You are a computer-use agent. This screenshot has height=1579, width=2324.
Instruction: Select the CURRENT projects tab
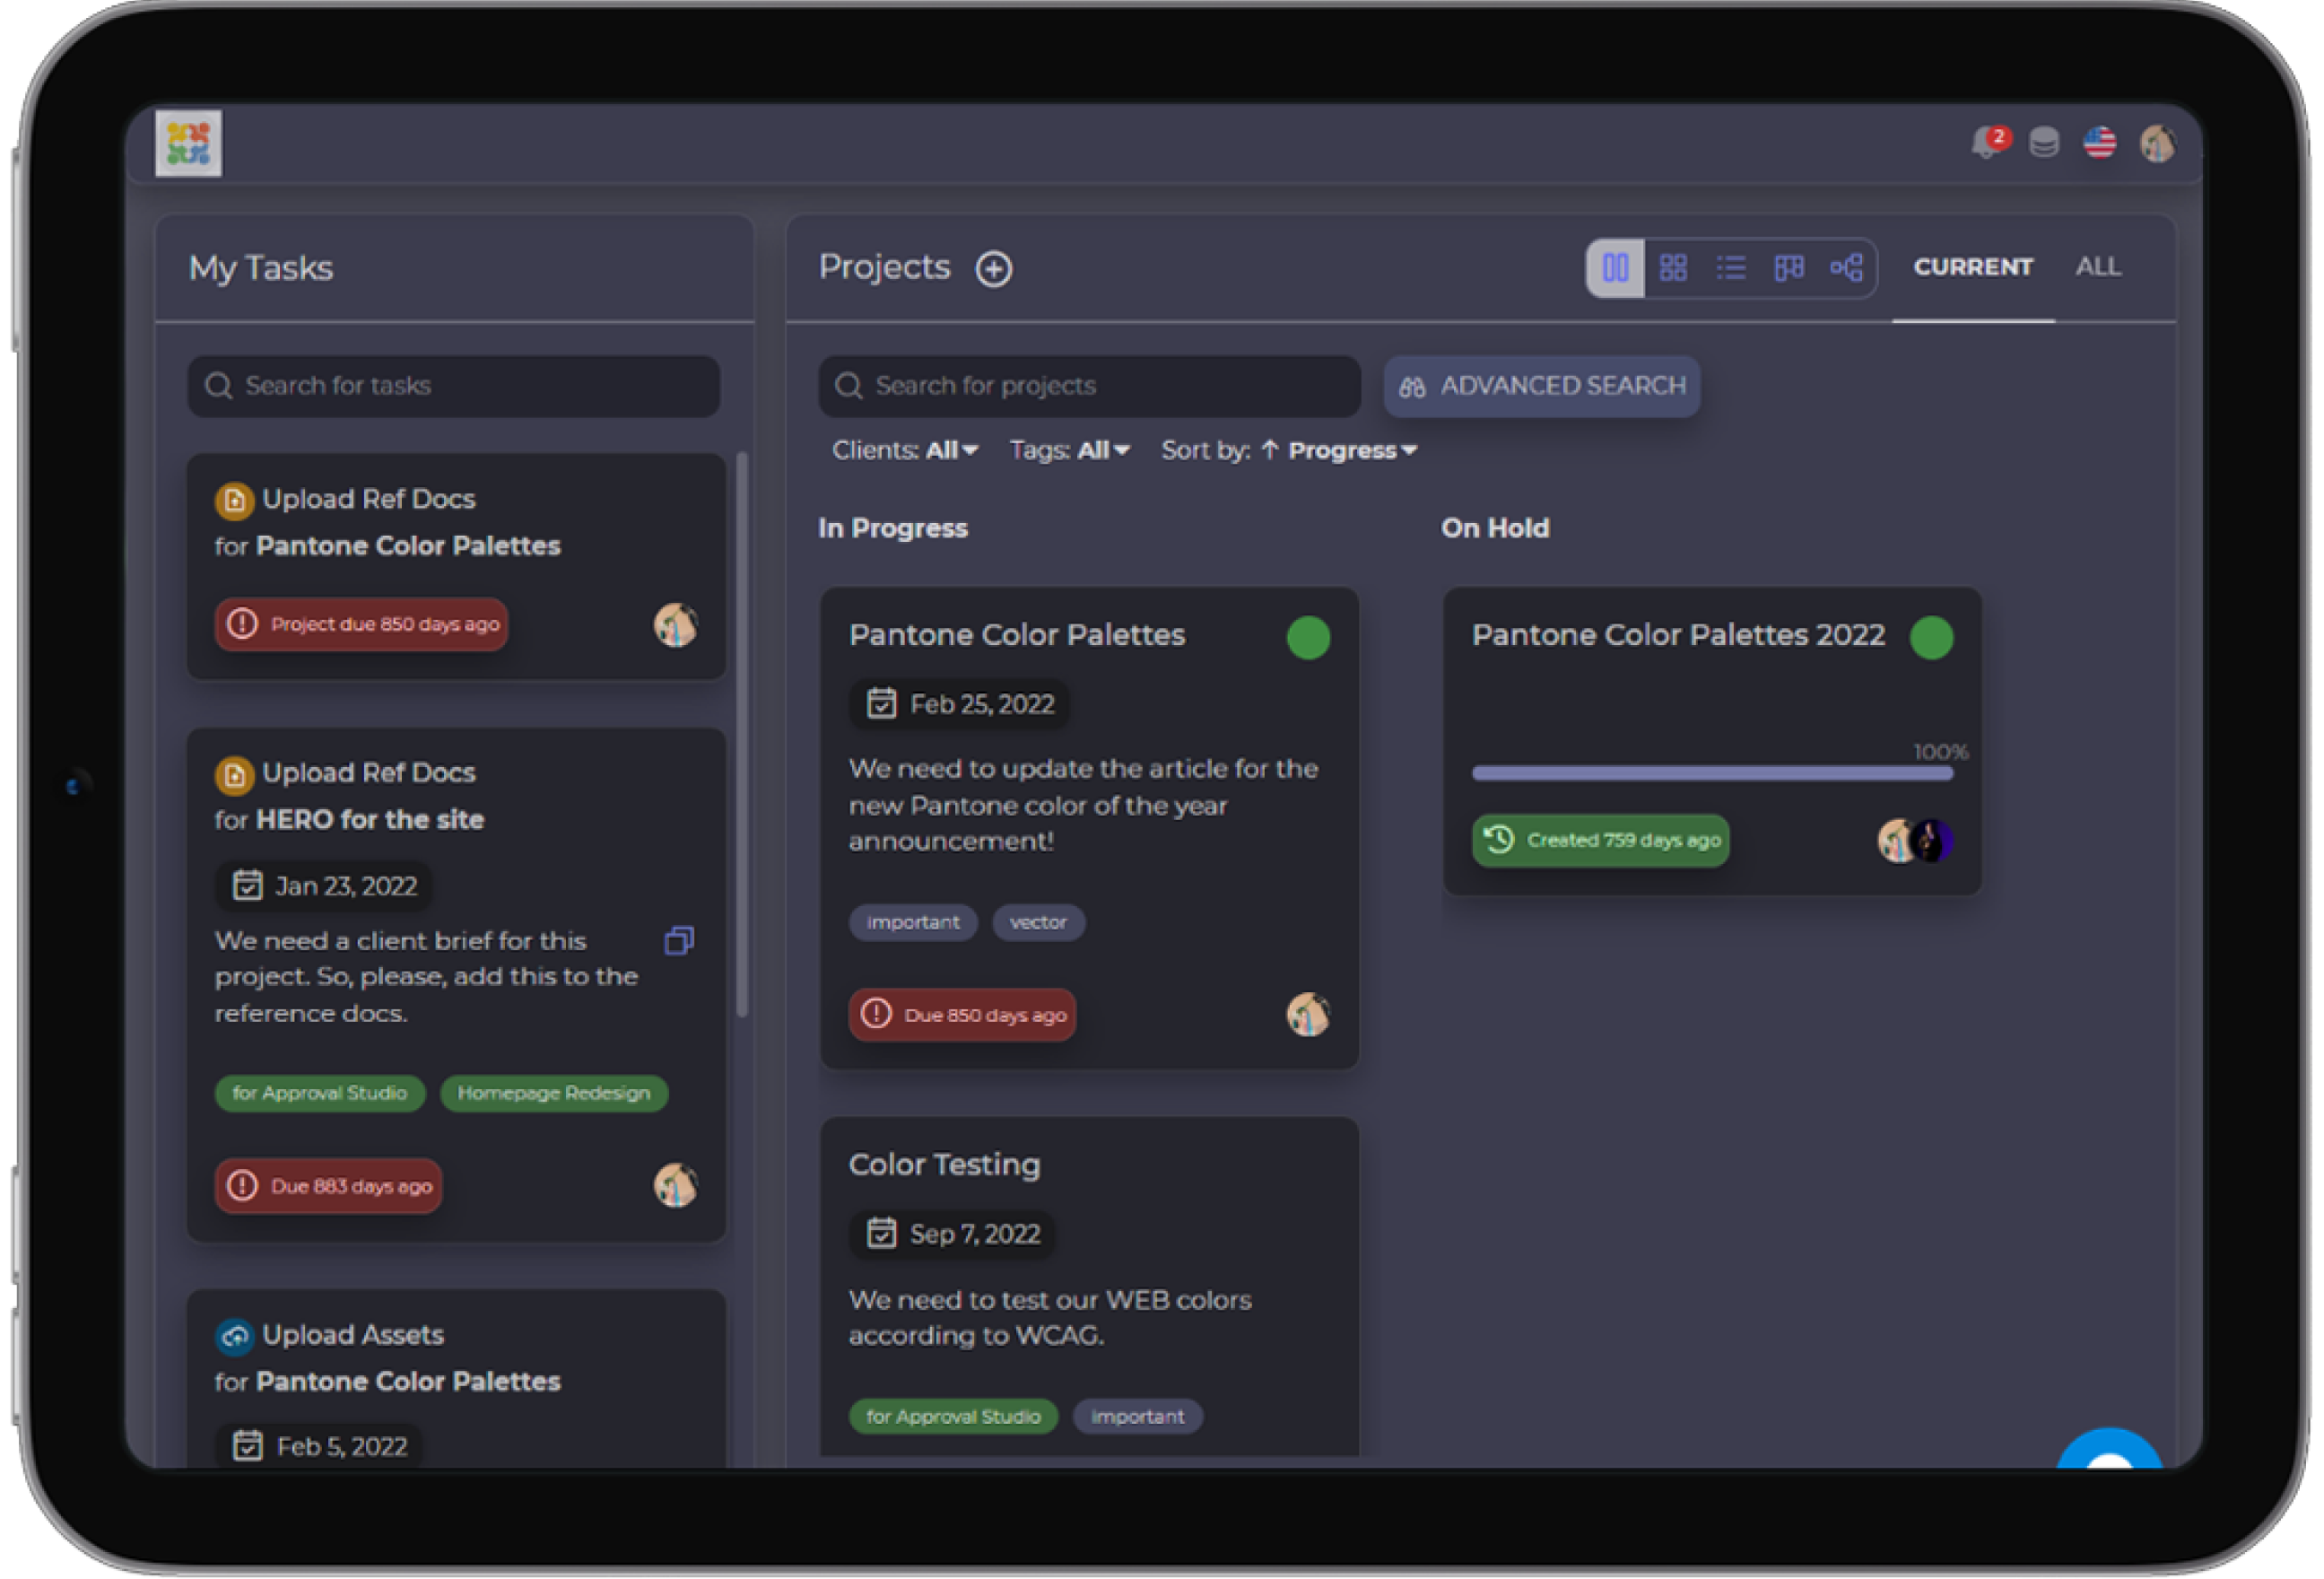1973,267
